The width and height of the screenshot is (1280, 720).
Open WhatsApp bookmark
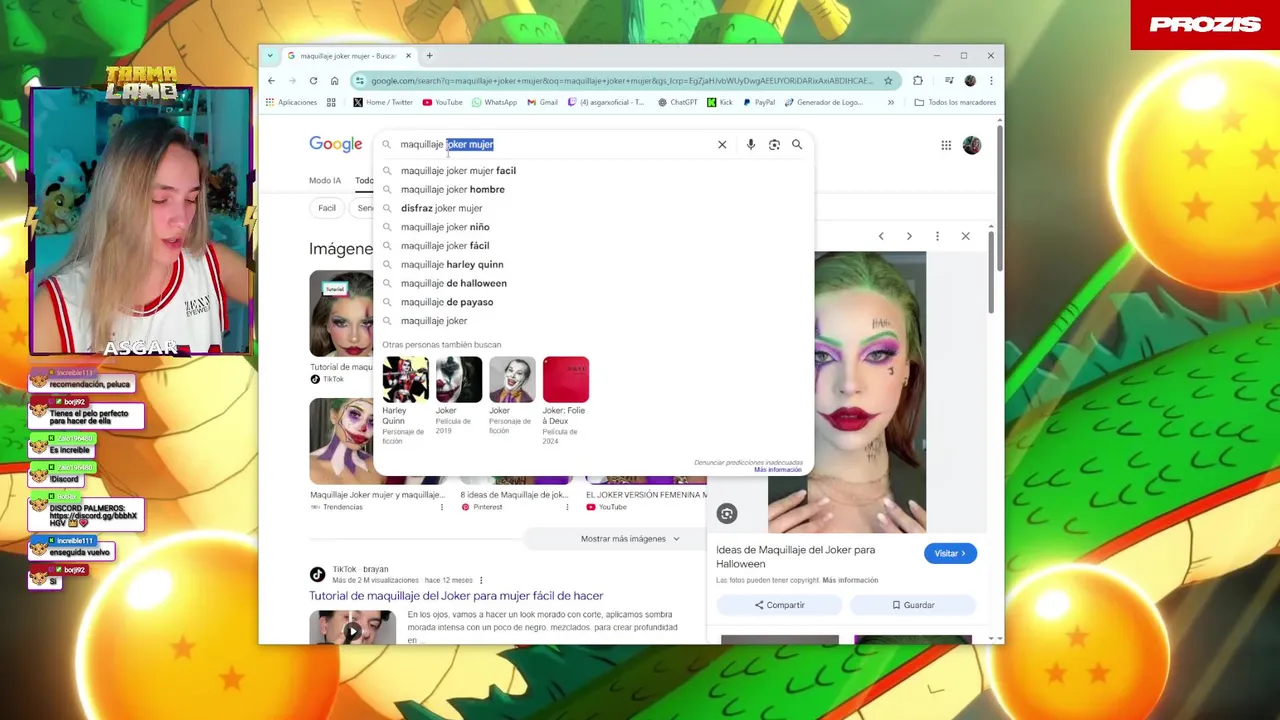[x=494, y=102]
